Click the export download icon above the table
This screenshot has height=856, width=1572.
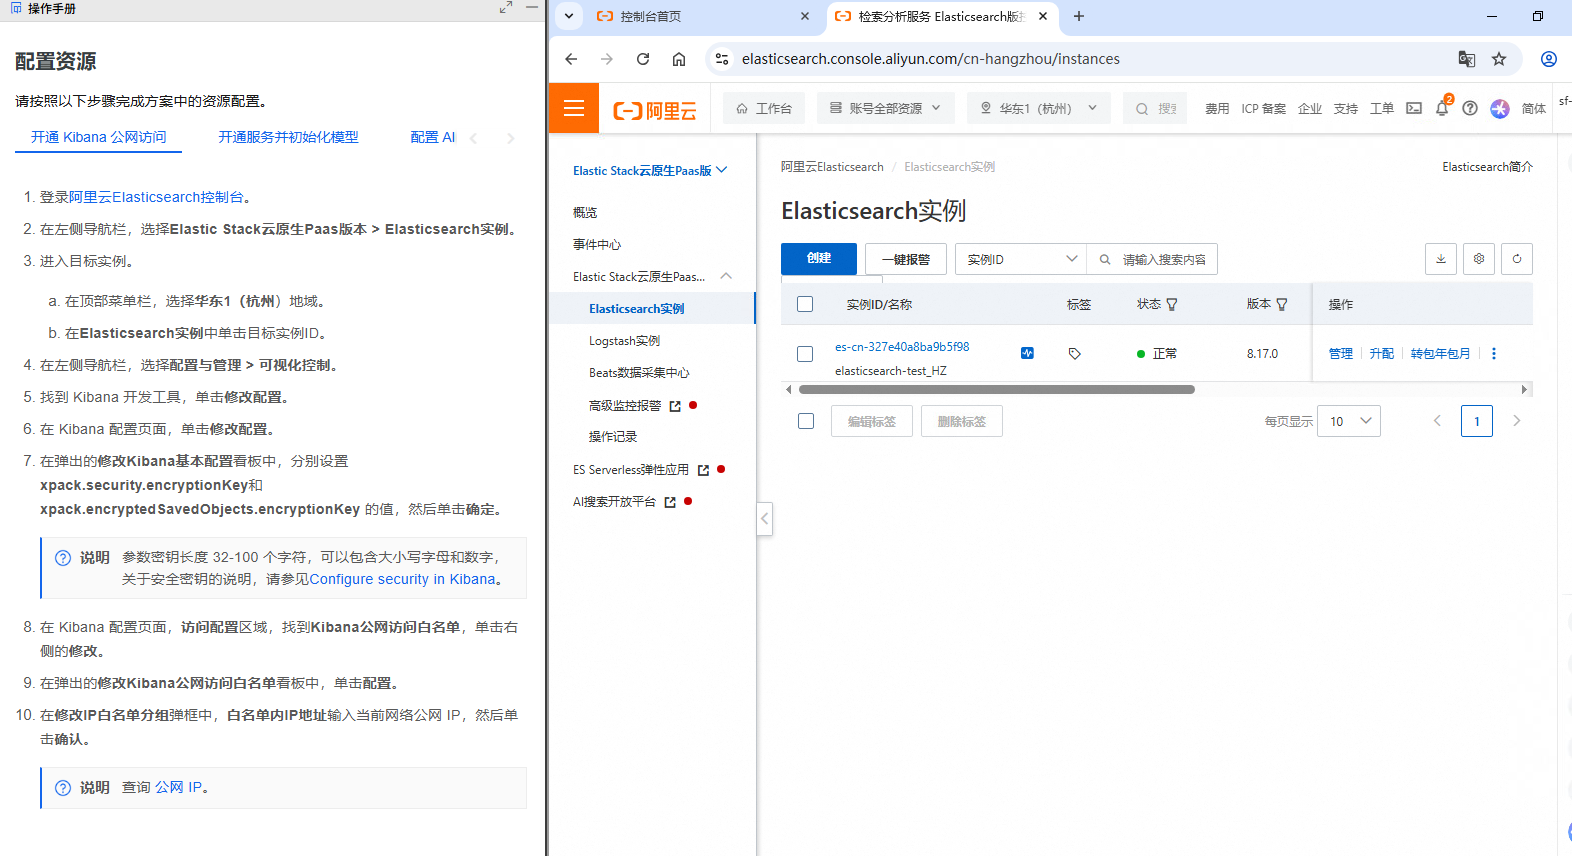click(1441, 259)
